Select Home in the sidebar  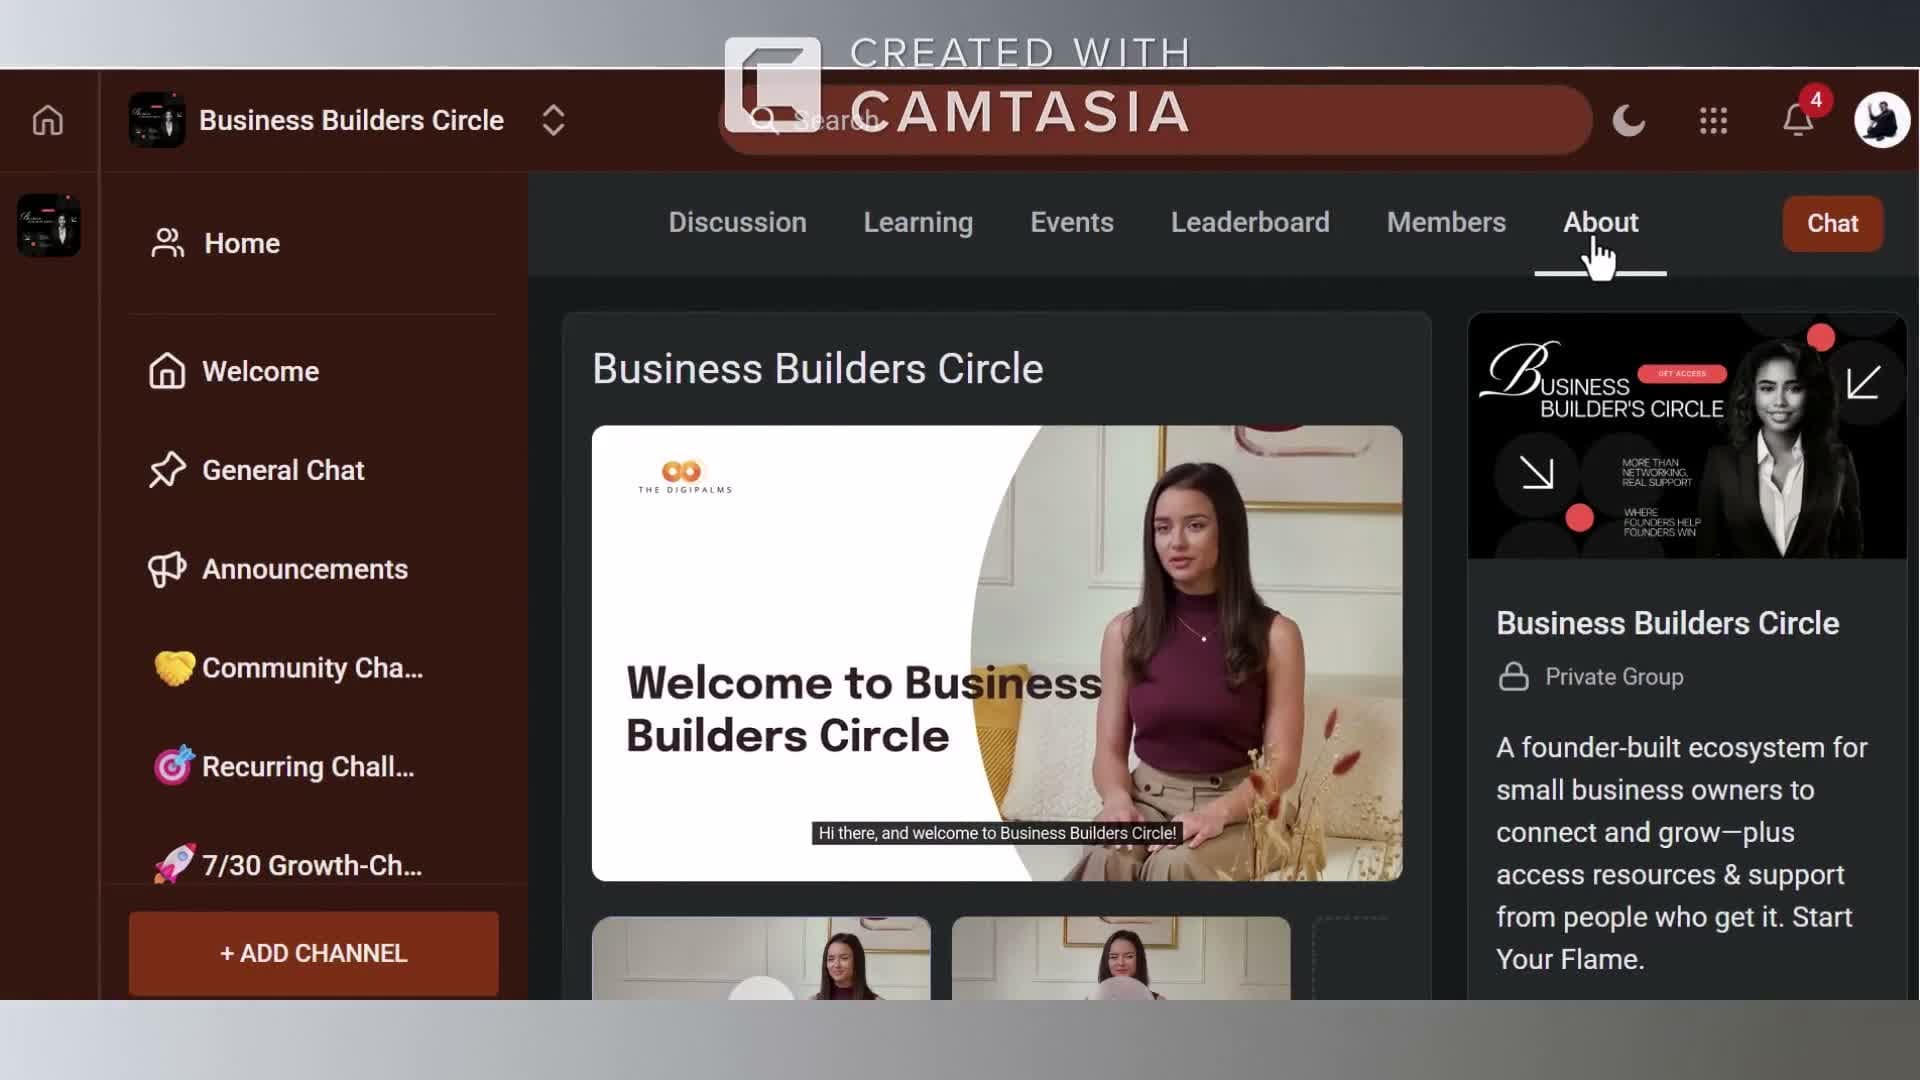[241, 243]
